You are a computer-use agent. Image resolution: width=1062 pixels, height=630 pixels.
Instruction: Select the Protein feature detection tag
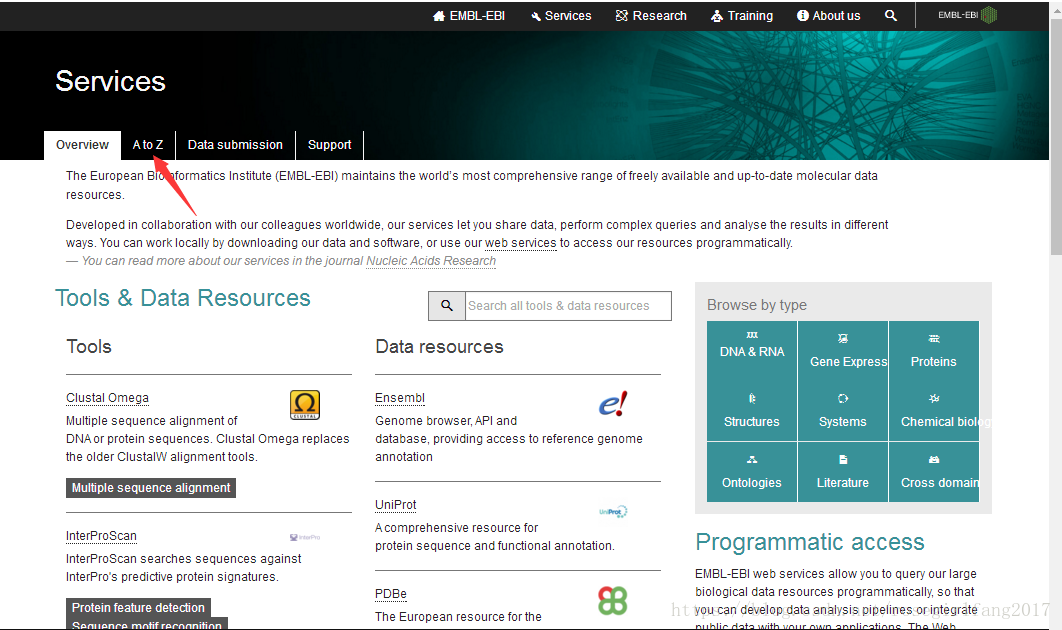point(138,608)
